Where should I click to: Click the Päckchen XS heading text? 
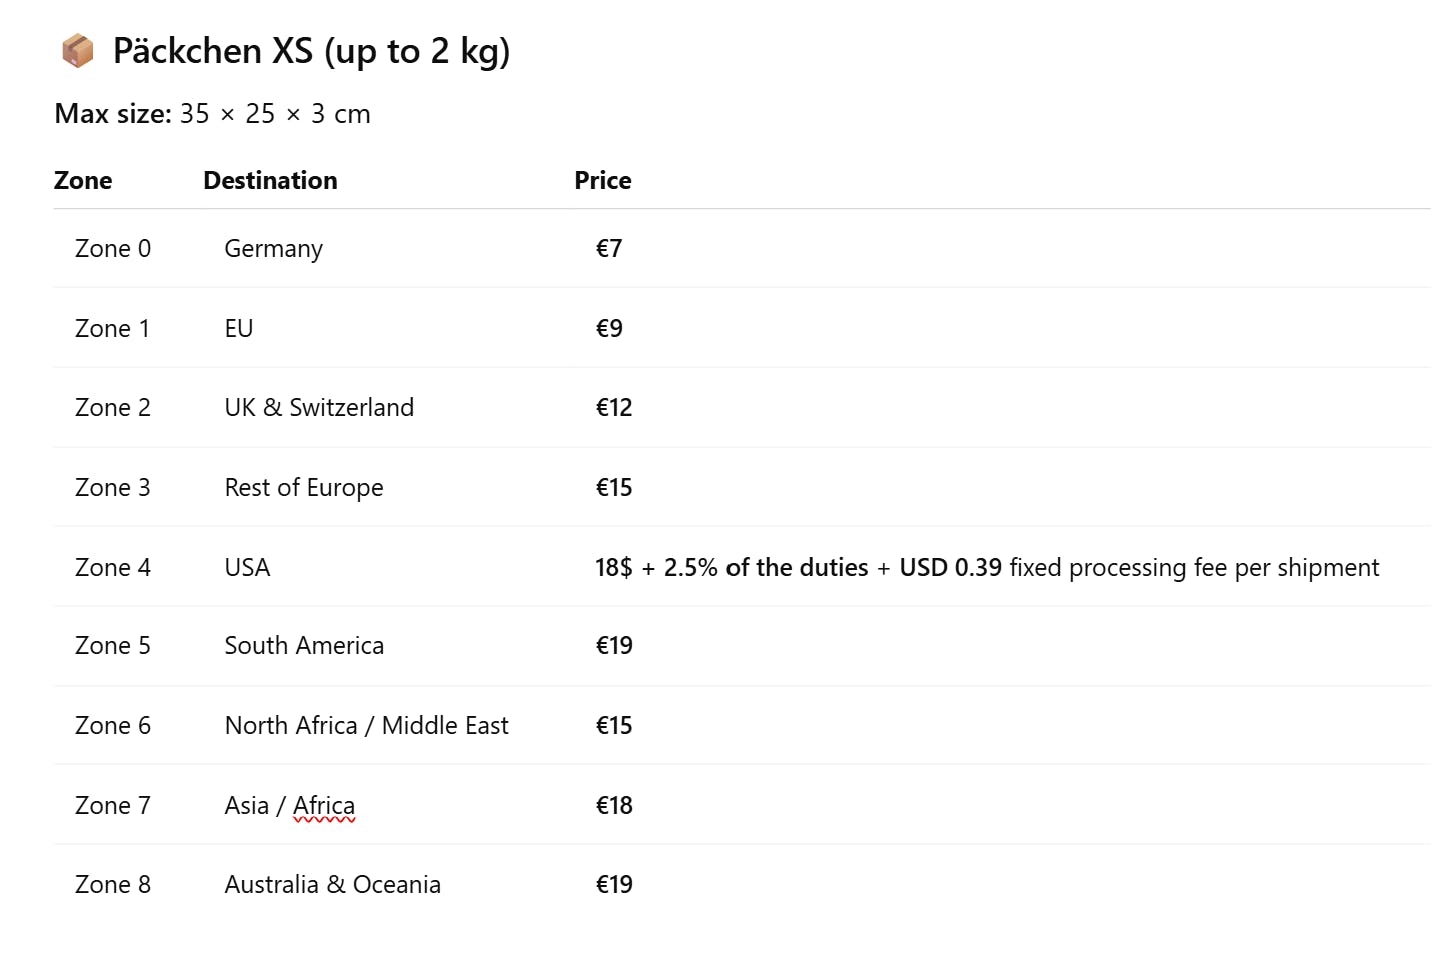[x=311, y=50]
